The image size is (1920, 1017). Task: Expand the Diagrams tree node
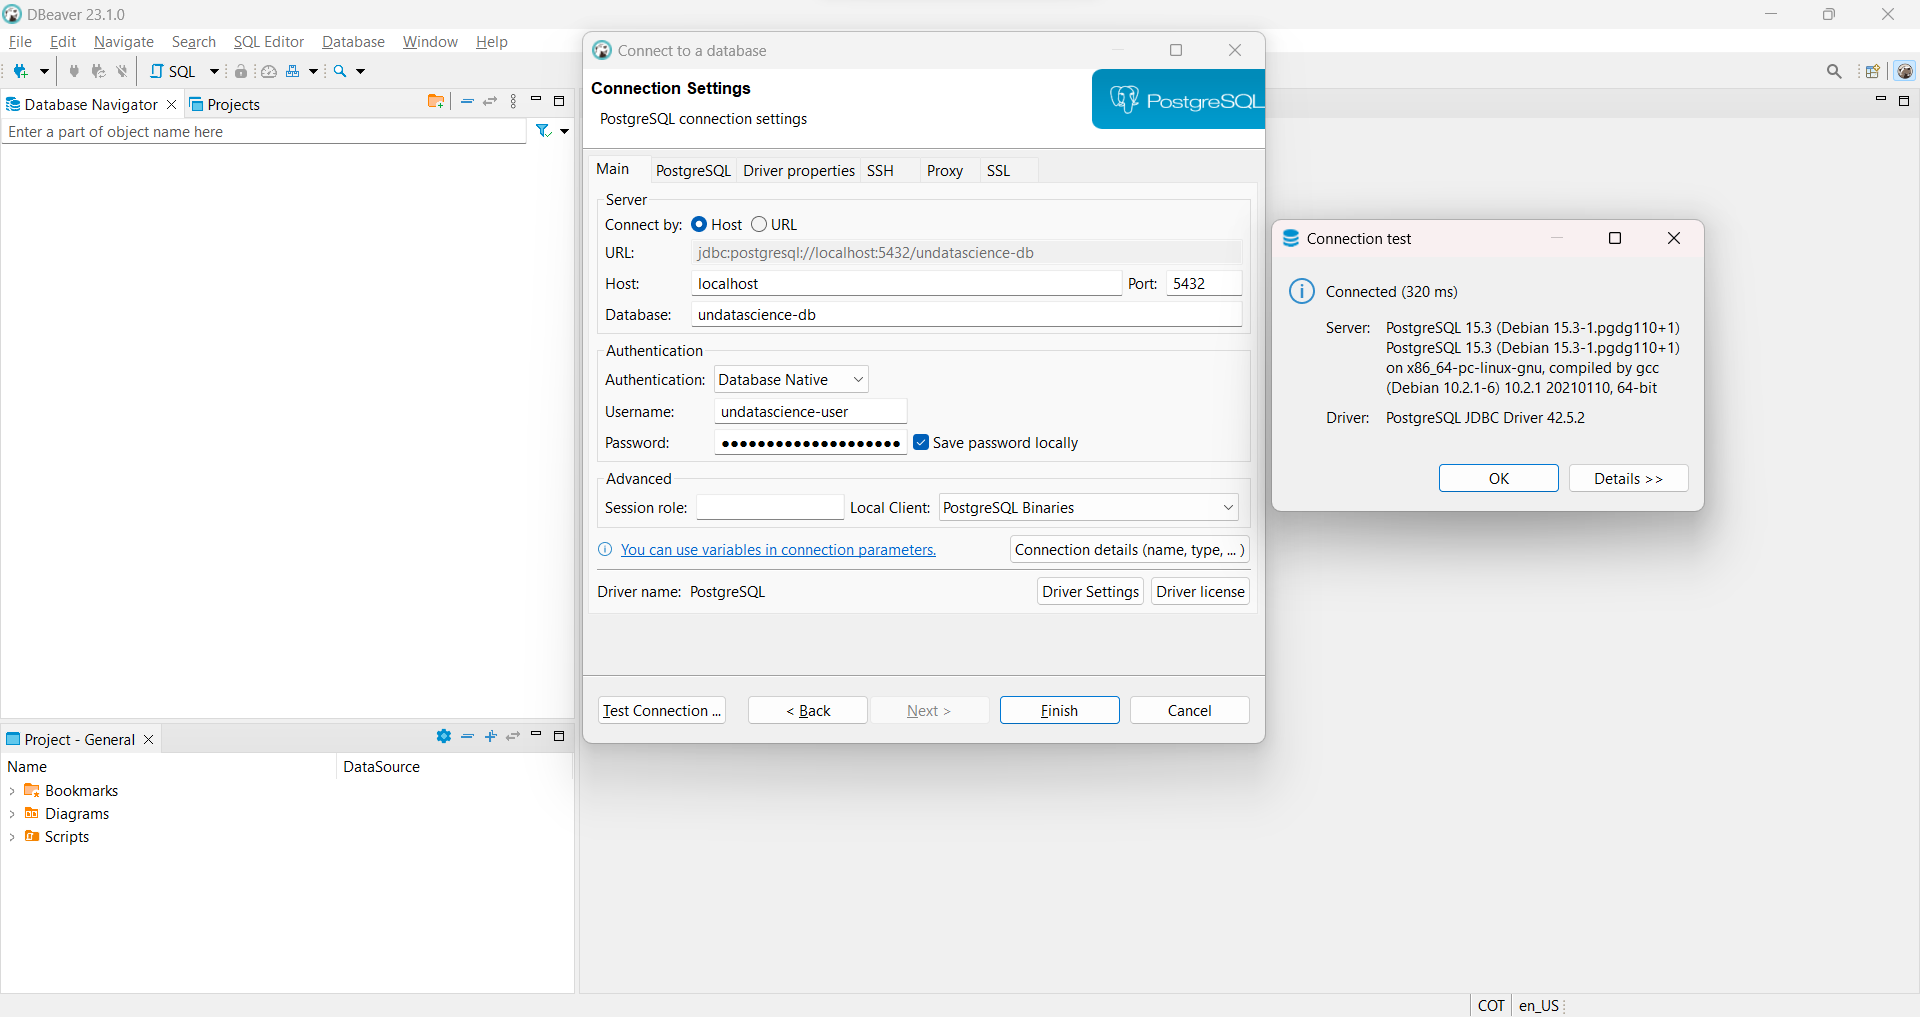[12, 814]
